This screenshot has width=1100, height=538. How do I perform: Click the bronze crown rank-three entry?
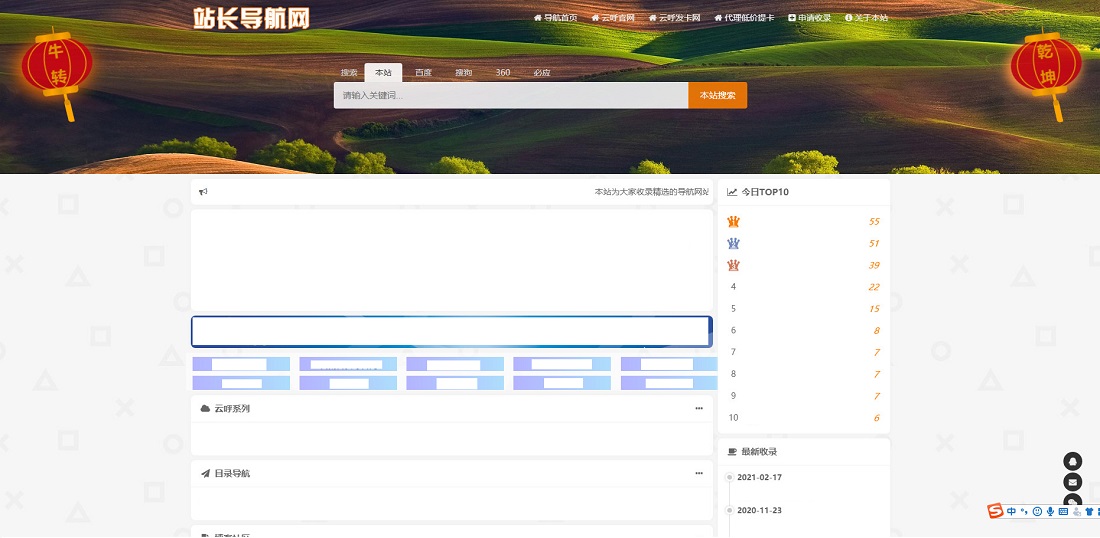[x=733, y=265]
